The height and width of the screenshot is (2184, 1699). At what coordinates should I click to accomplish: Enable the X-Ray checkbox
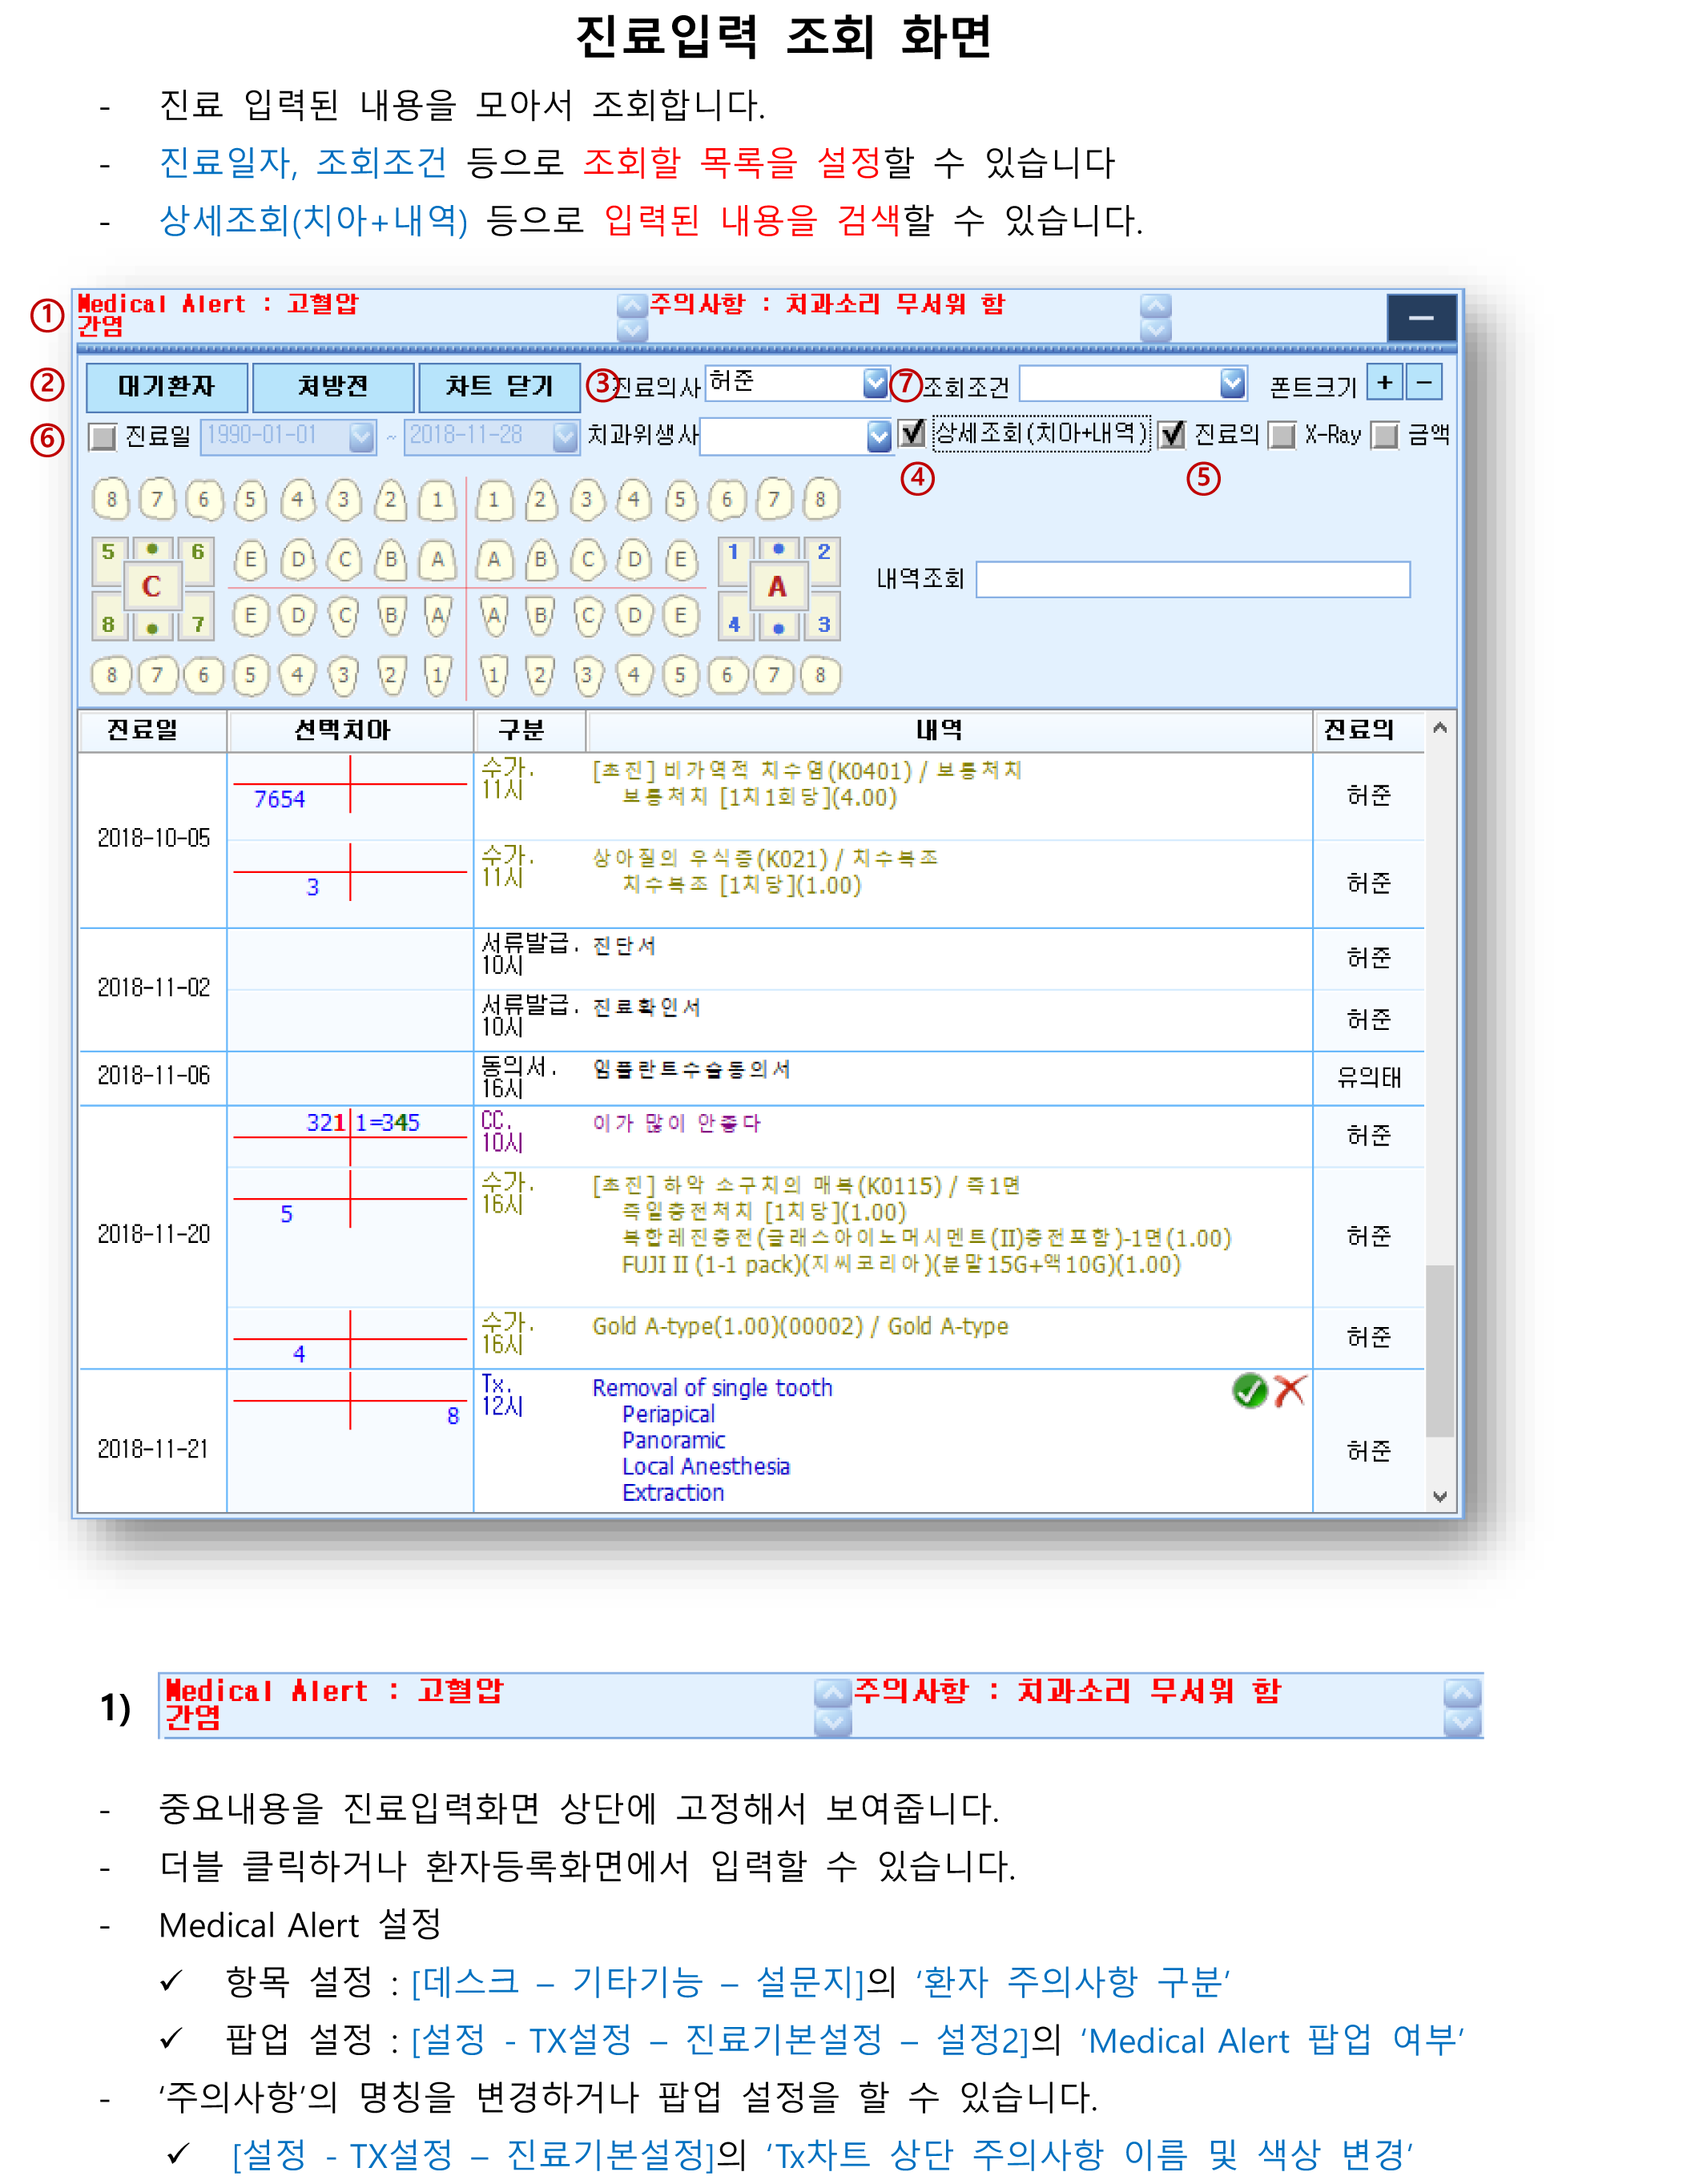1282,435
